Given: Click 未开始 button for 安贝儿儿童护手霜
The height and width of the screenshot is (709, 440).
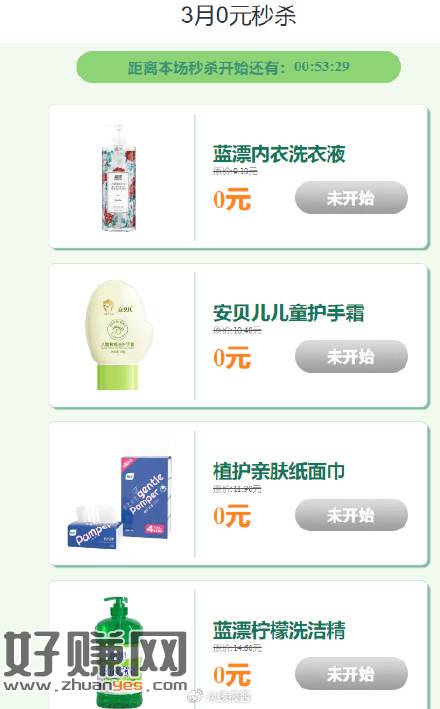Looking at the screenshot, I should [x=351, y=356].
